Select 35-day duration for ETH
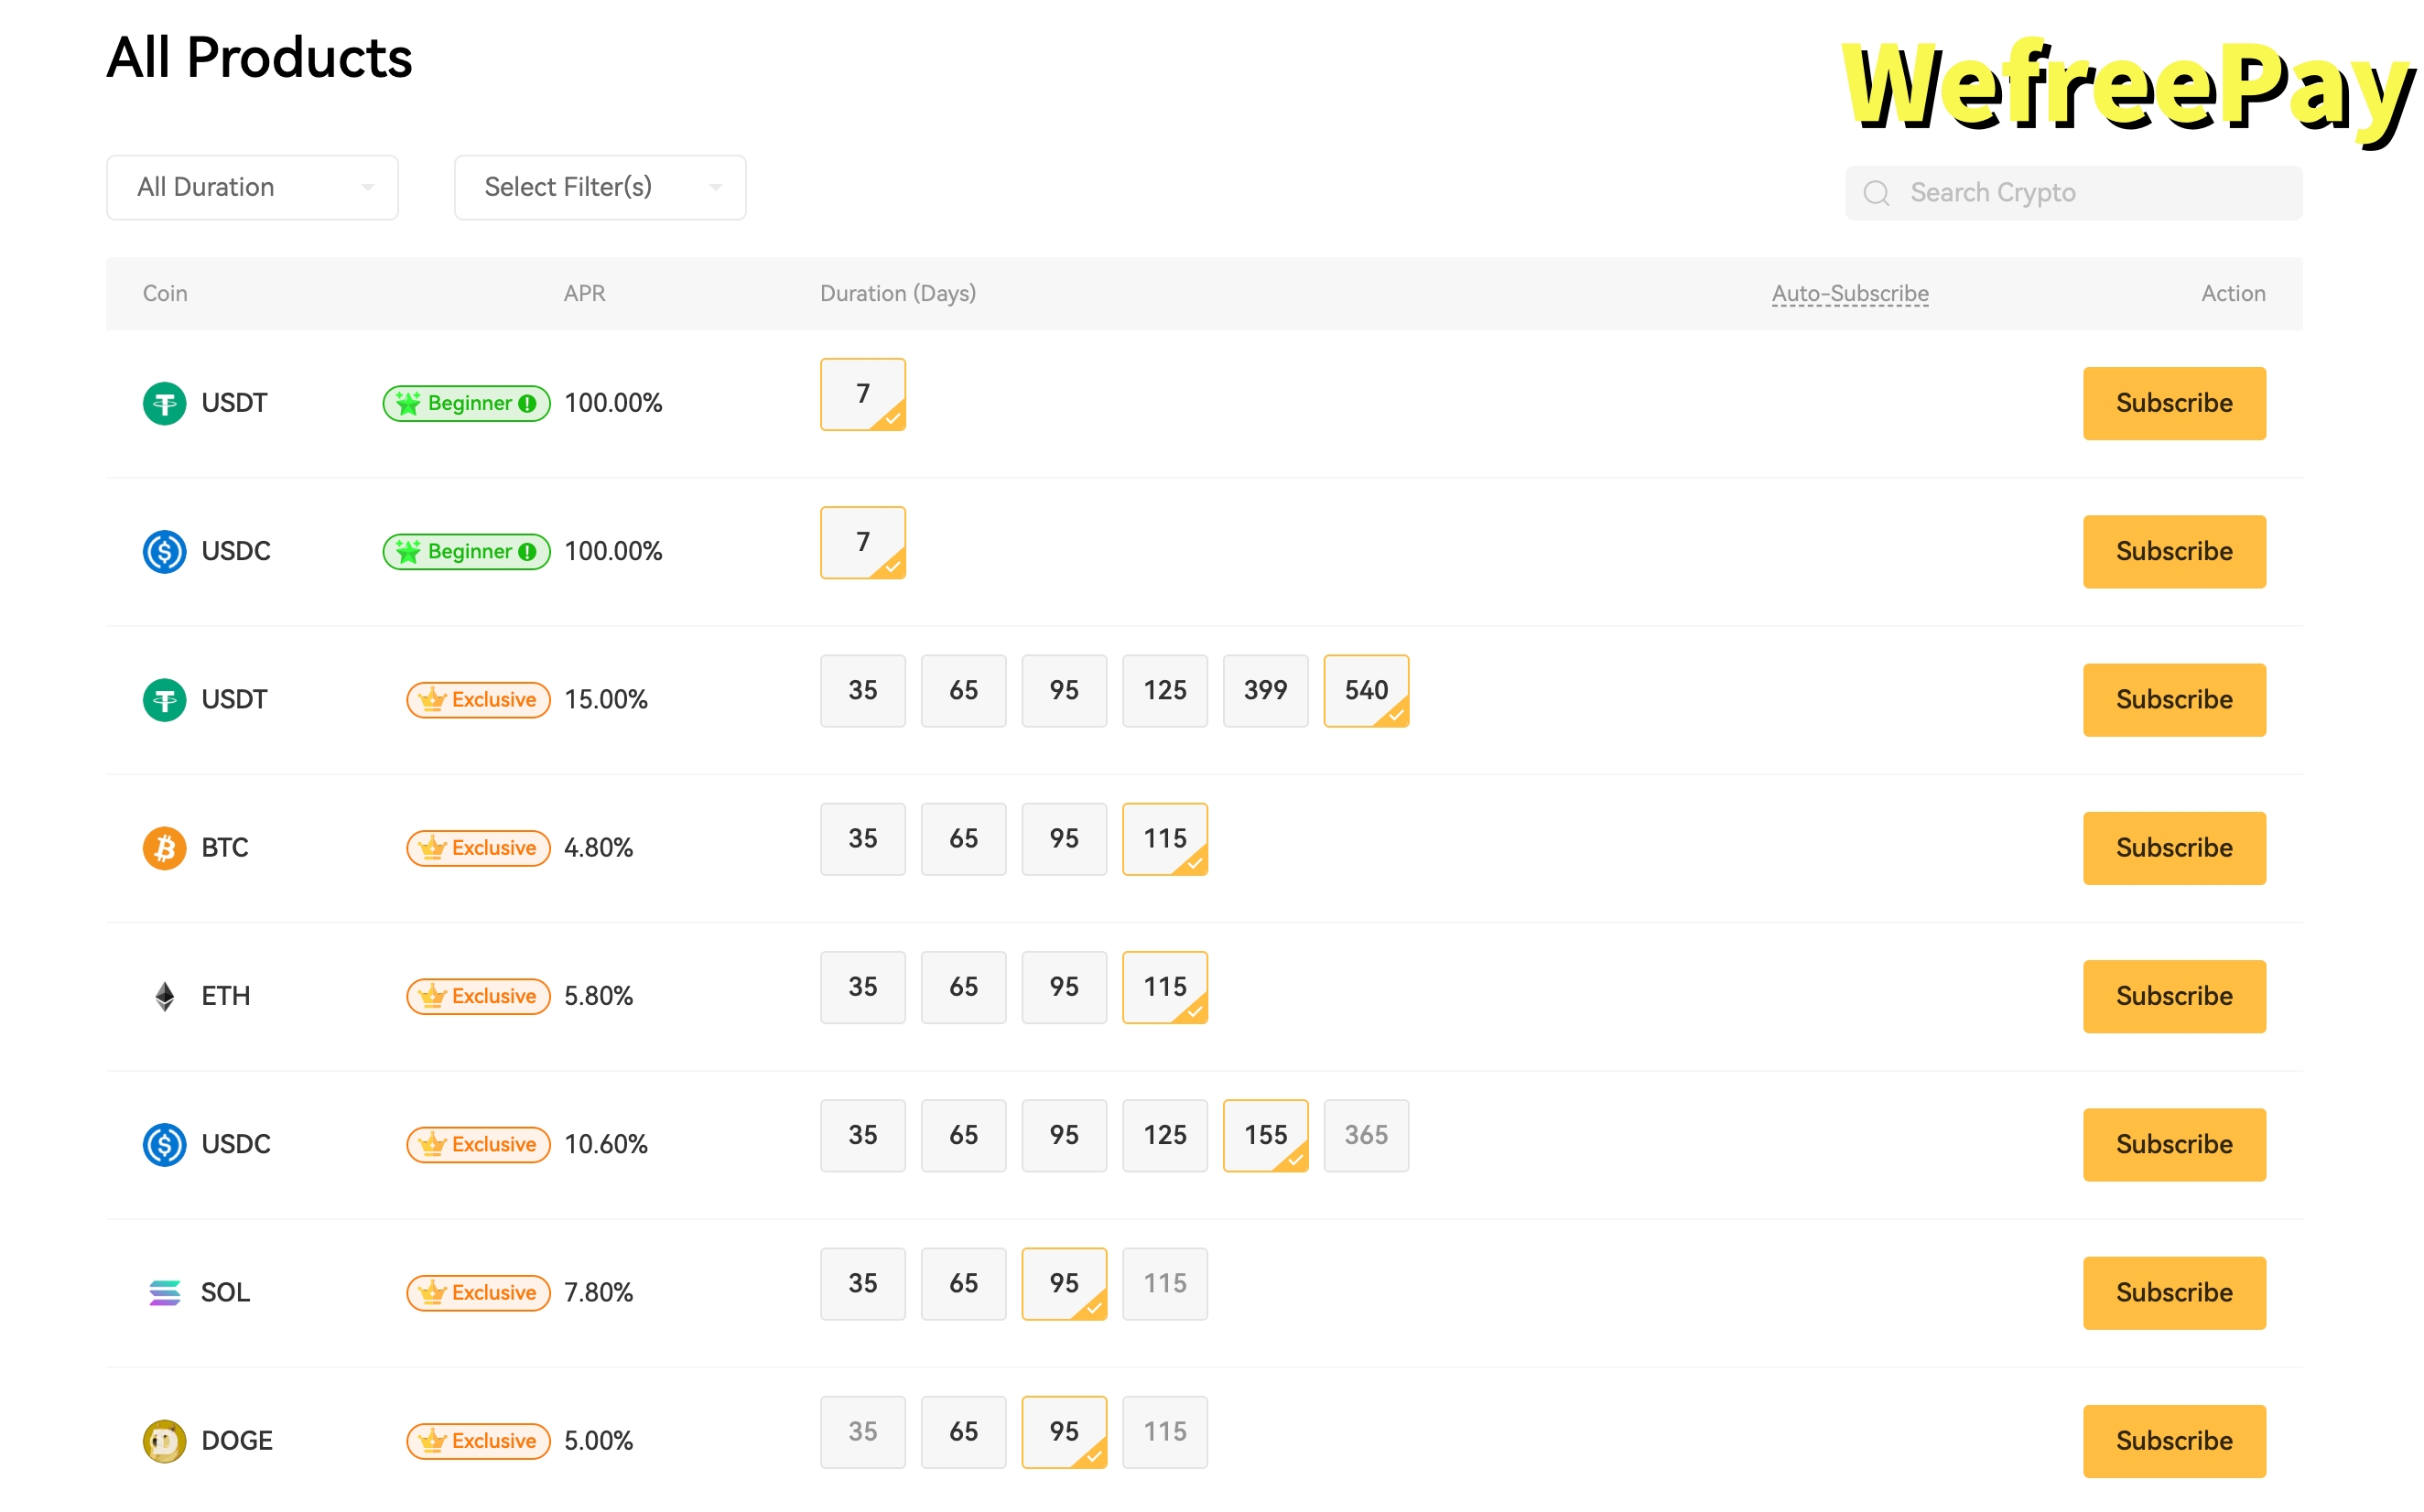The width and height of the screenshot is (2424, 1512). tap(863, 987)
